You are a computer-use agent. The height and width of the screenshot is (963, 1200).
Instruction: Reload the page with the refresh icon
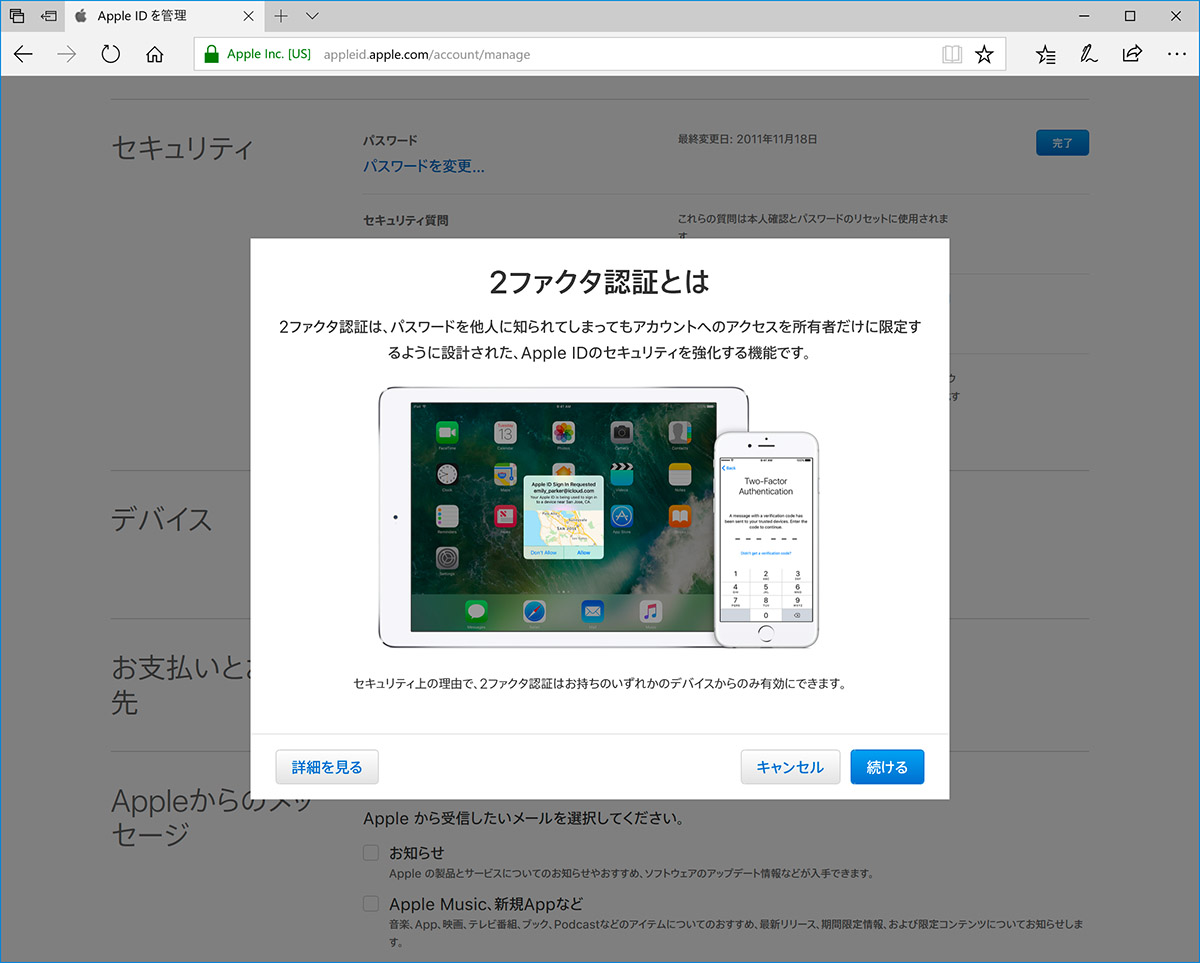111,54
